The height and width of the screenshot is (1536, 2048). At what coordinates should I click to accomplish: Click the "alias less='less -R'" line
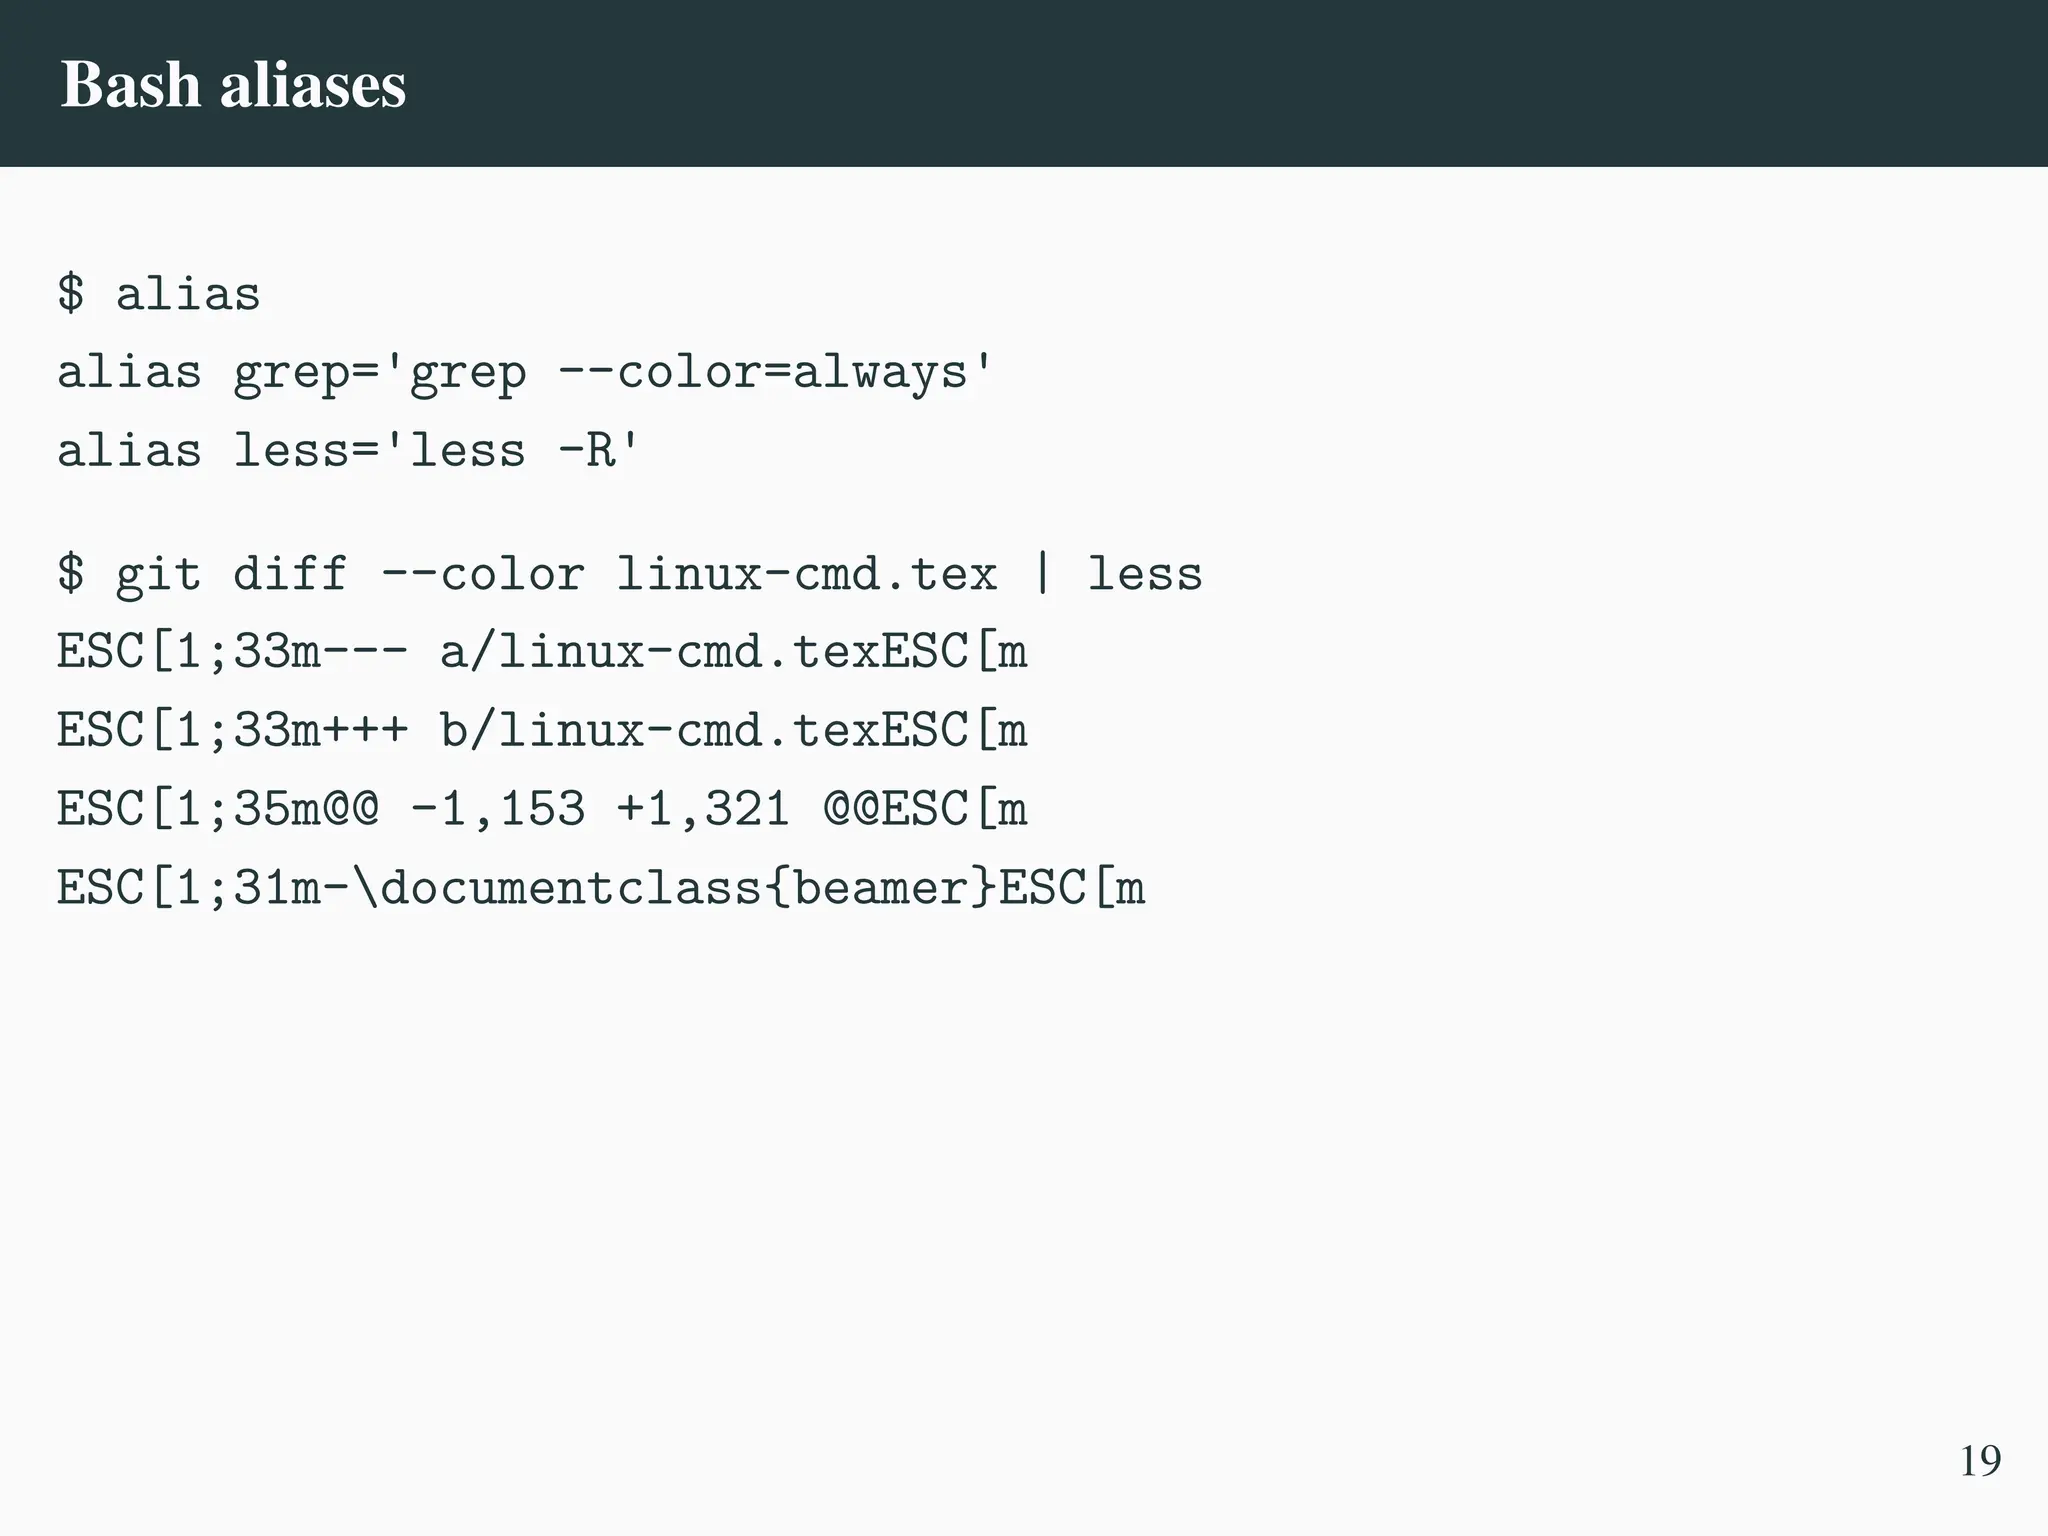coord(348,450)
